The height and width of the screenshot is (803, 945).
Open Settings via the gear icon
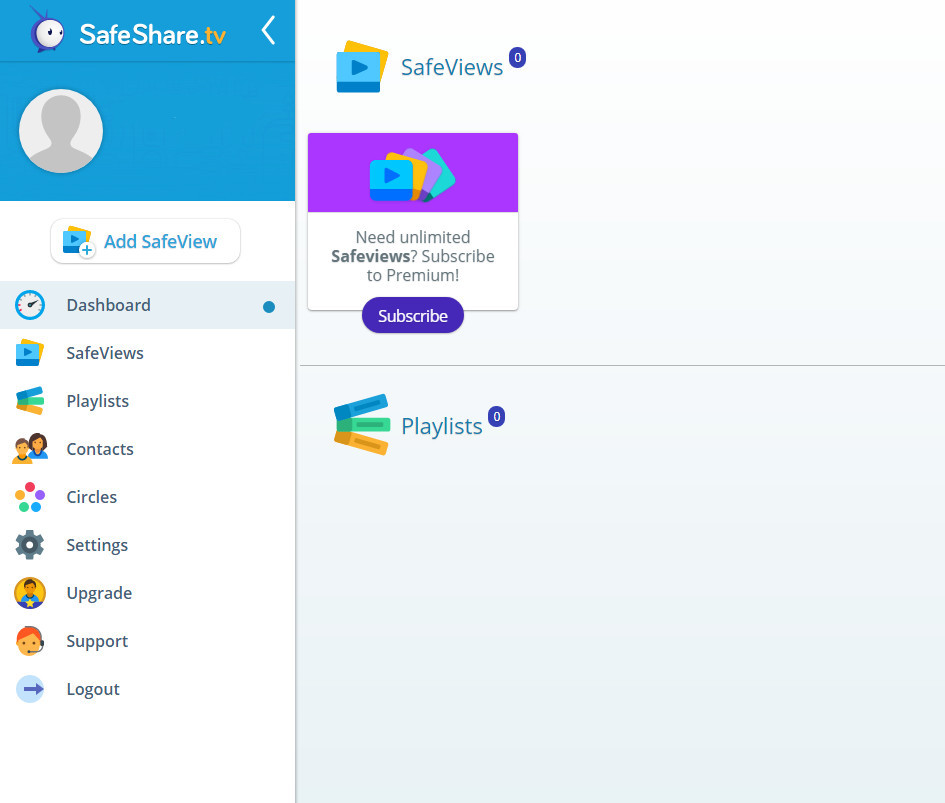click(x=30, y=545)
